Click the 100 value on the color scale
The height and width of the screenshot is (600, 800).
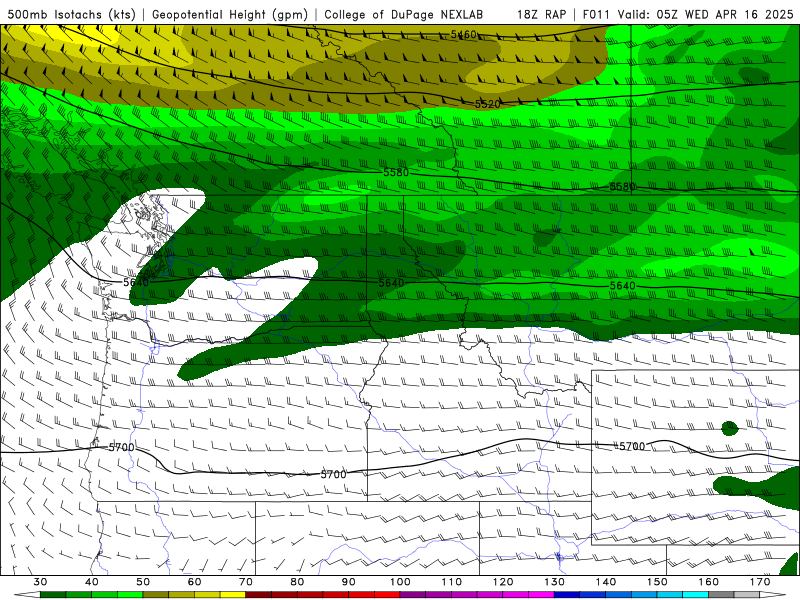point(400,582)
